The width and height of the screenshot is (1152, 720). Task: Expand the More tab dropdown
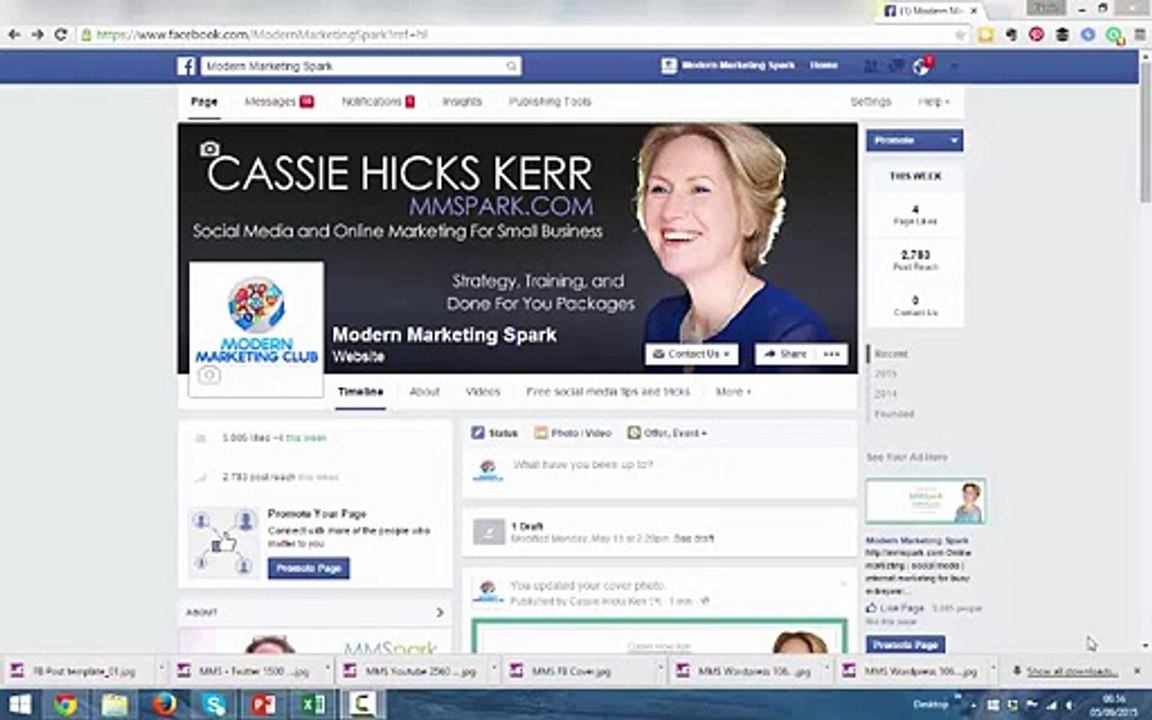733,392
